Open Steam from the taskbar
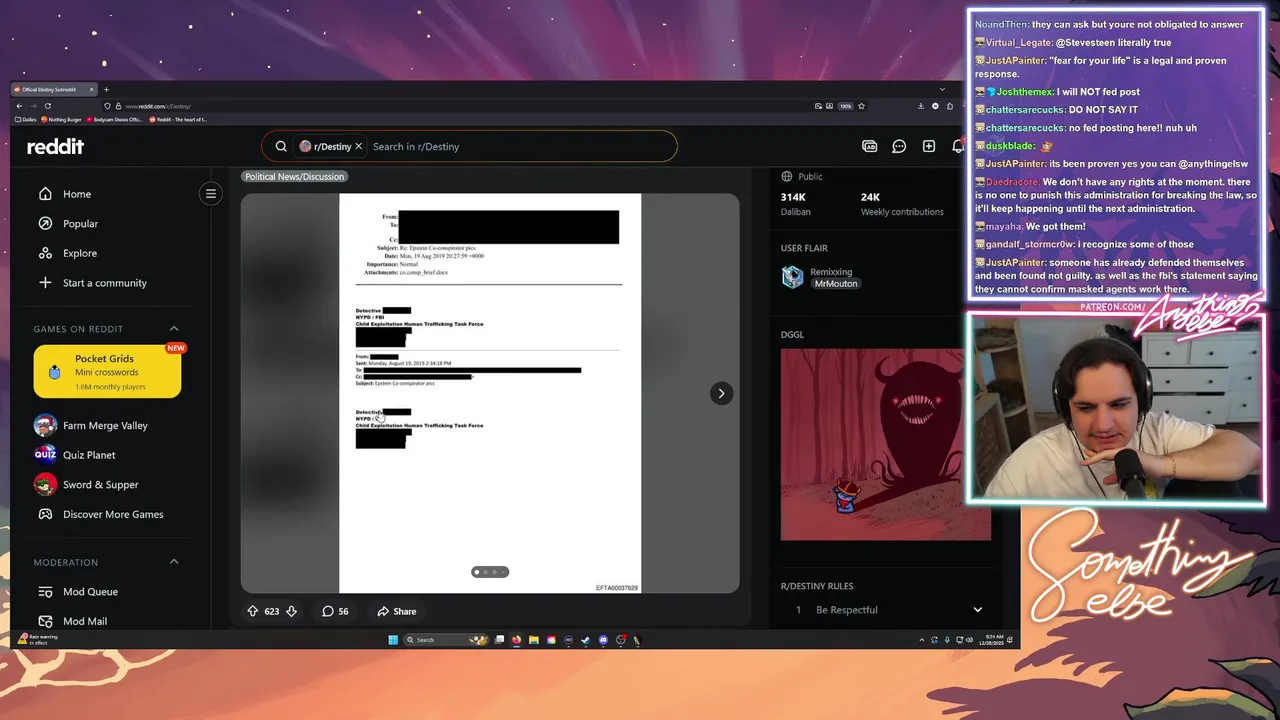The width and height of the screenshot is (1280, 720). [585, 640]
